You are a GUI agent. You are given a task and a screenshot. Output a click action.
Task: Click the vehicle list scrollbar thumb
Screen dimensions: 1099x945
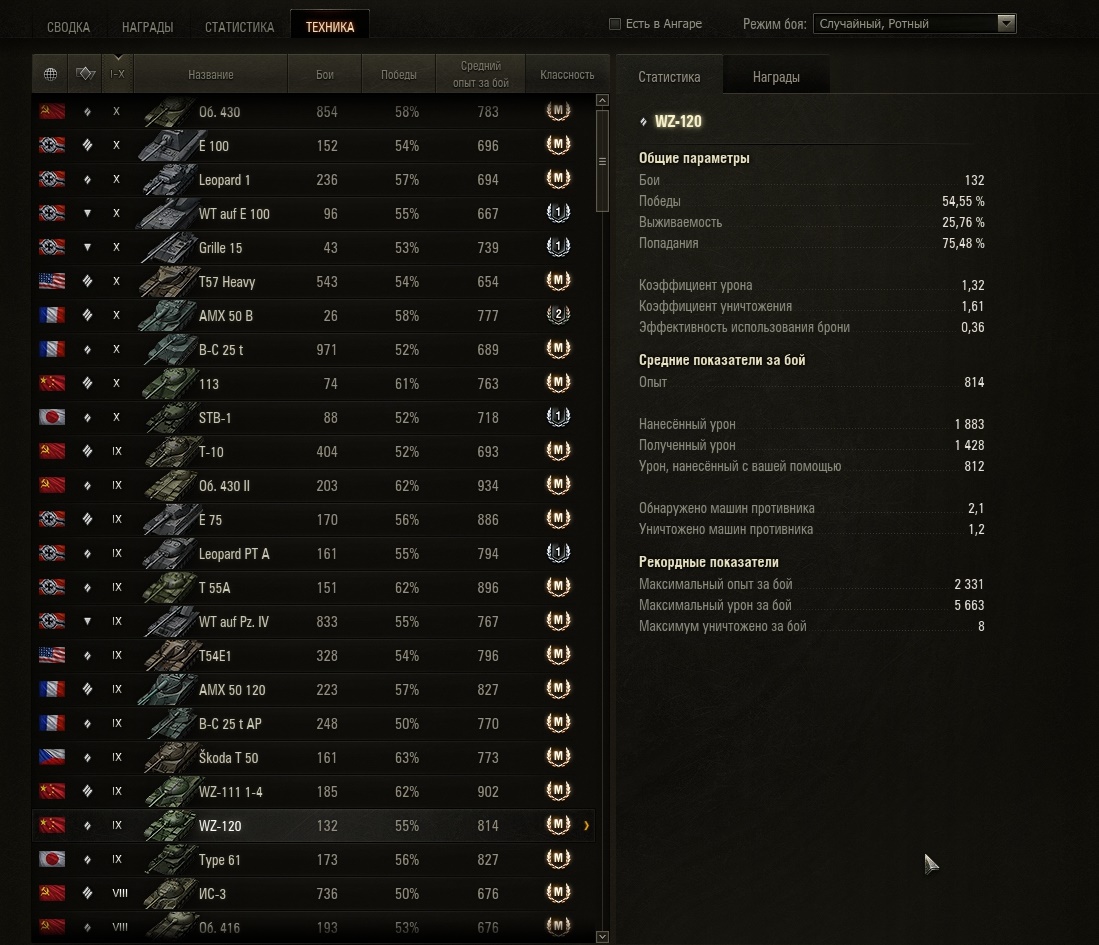(602, 161)
